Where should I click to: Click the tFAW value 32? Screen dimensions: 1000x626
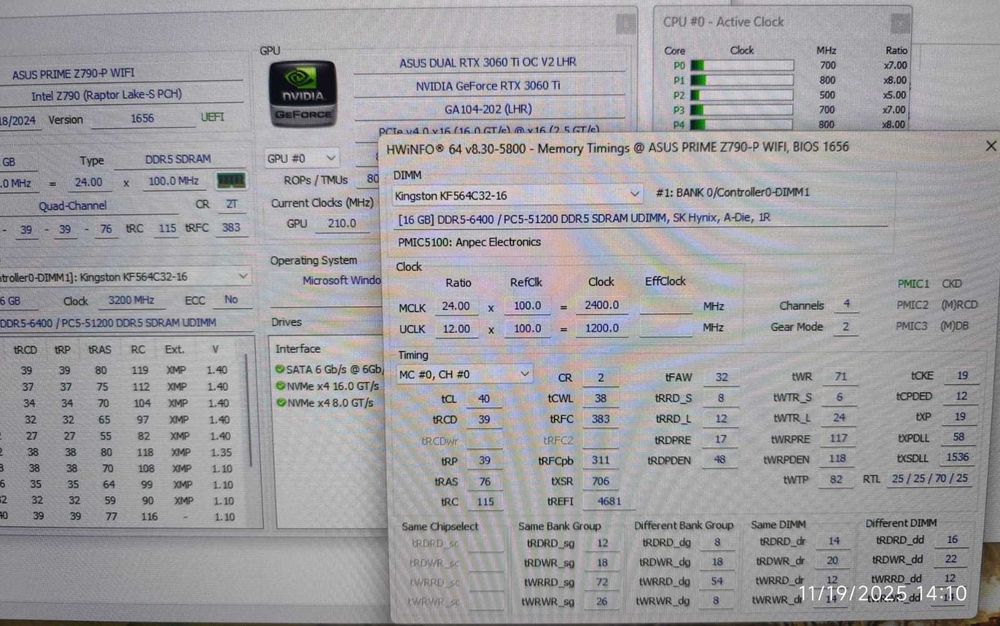[721, 377]
